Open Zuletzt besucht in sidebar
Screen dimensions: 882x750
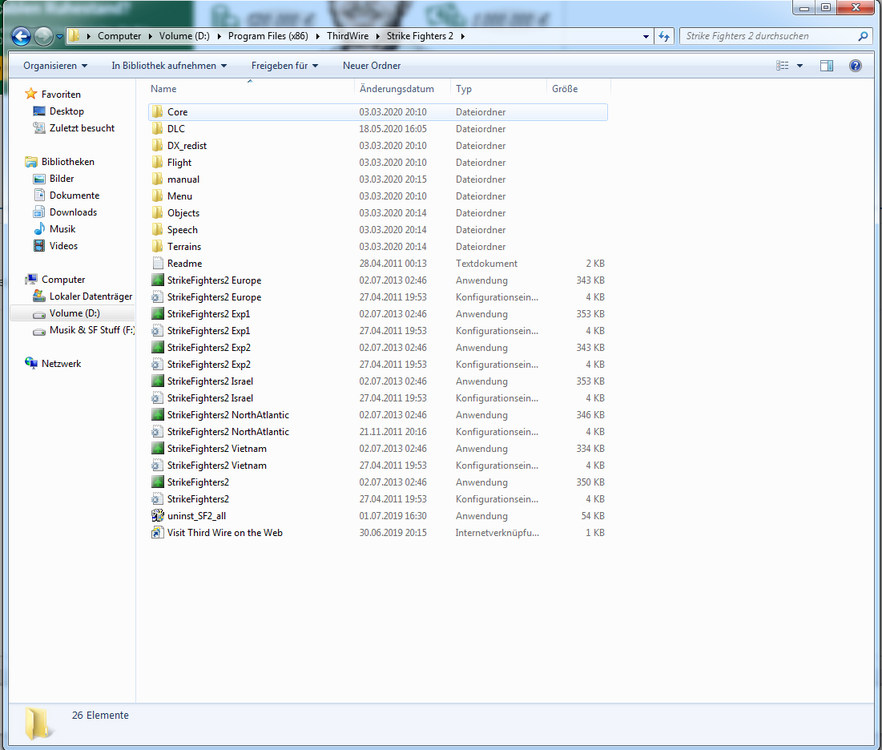click(82, 128)
